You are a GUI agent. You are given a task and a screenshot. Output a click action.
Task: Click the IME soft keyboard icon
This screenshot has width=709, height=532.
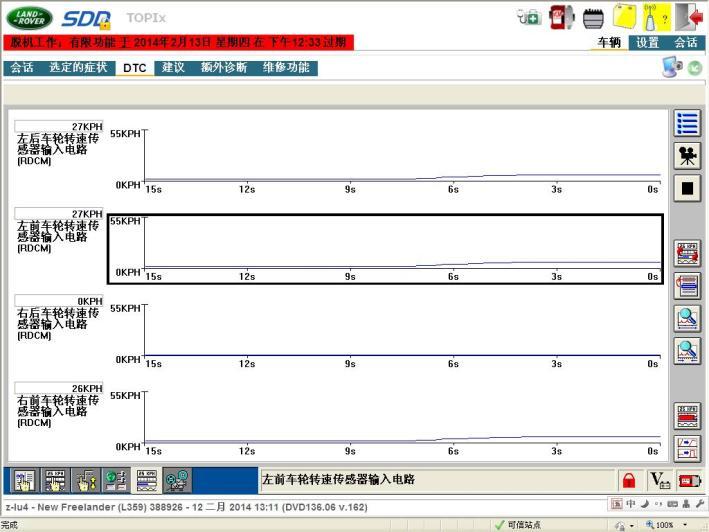[672, 504]
